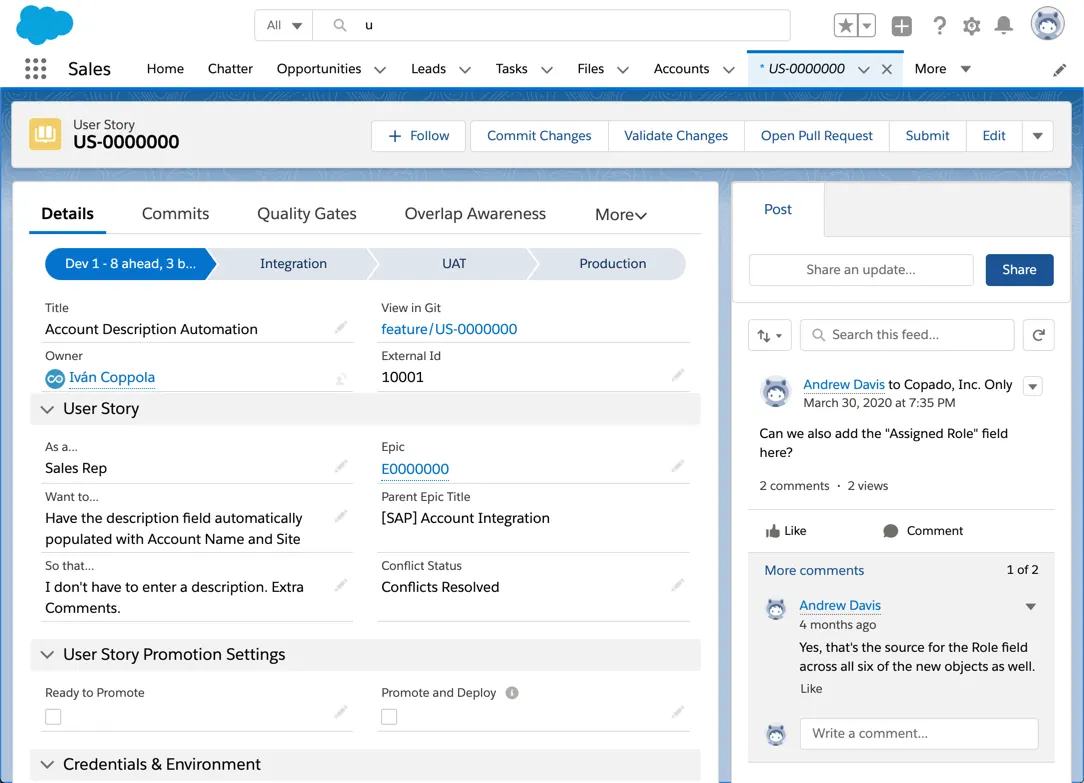Open the Opportunities nav dropdown chevron
The width and height of the screenshot is (1084, 783).
pos(380,70)
